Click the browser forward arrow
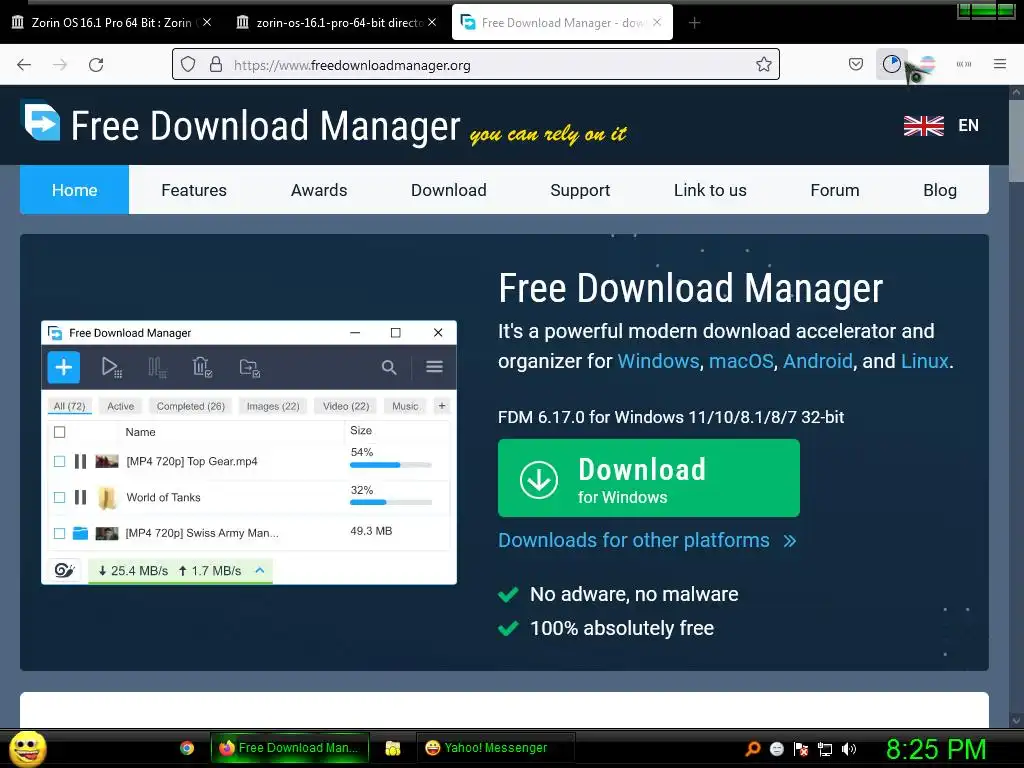The width and height of the screenshot is (1024, 768). [x=60, y=65]
